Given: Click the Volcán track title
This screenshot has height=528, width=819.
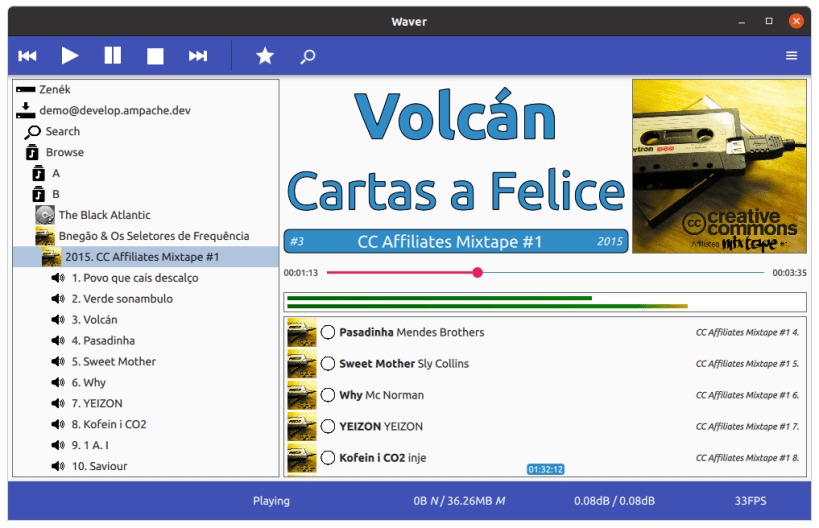Looking at the screenshot, I should pos(455,116).
